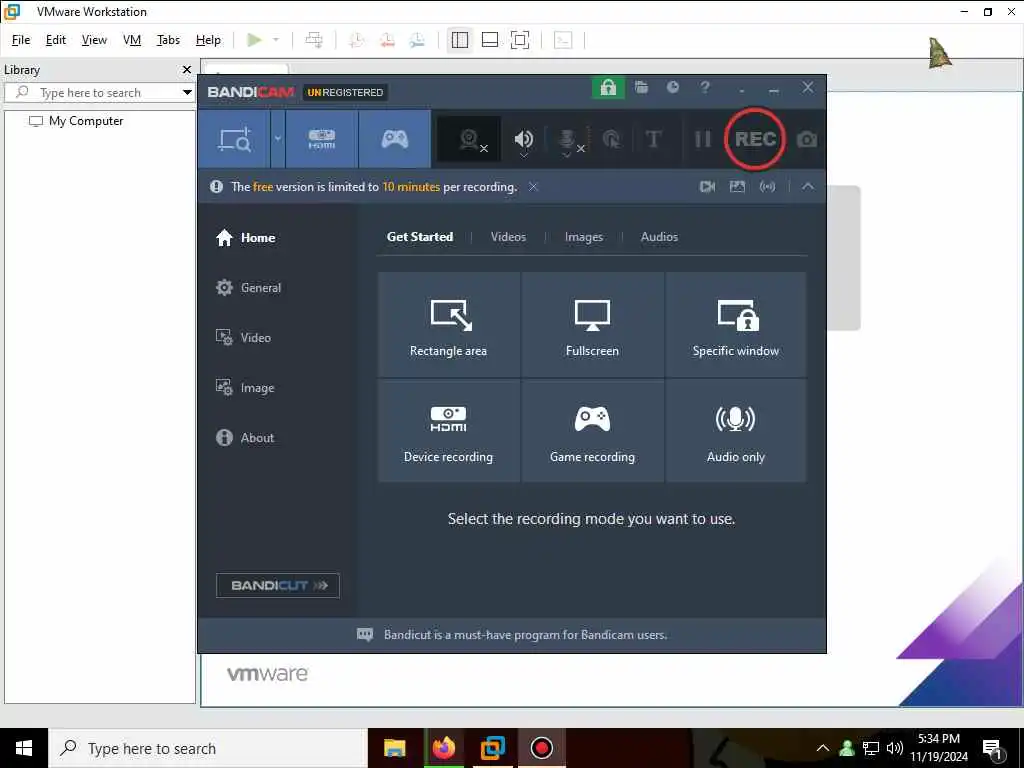Dismiss the free version notice
This screenshot has height=768, width=1024.
point(534,187)
